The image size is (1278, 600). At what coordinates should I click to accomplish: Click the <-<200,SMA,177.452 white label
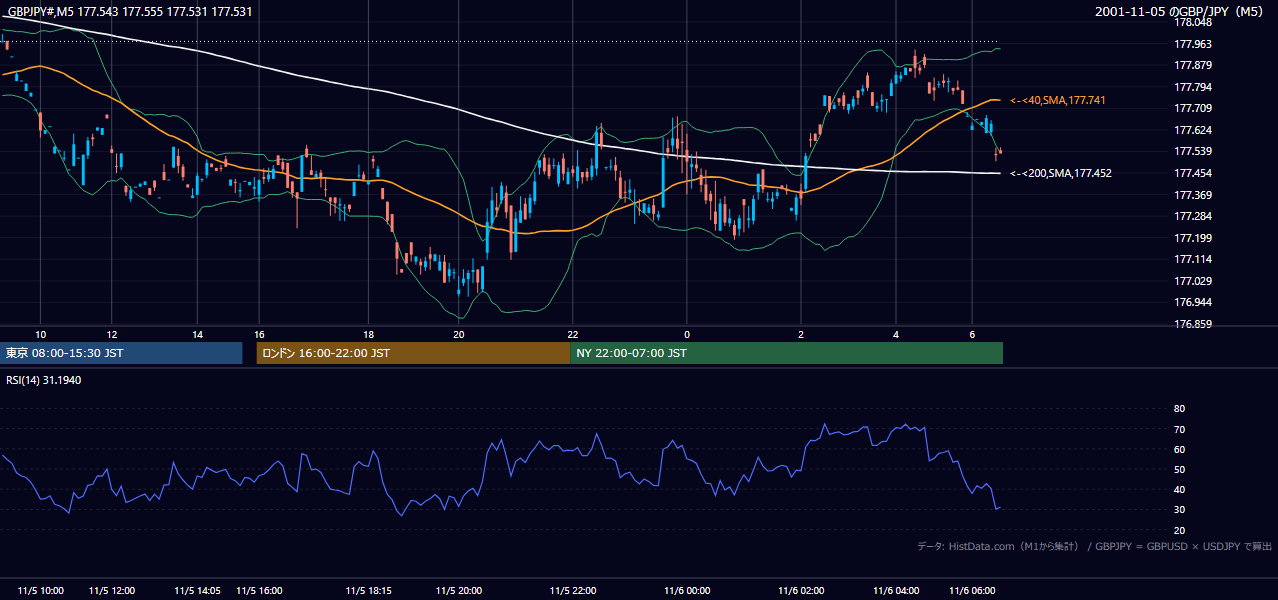click(x=1060, y=174)
